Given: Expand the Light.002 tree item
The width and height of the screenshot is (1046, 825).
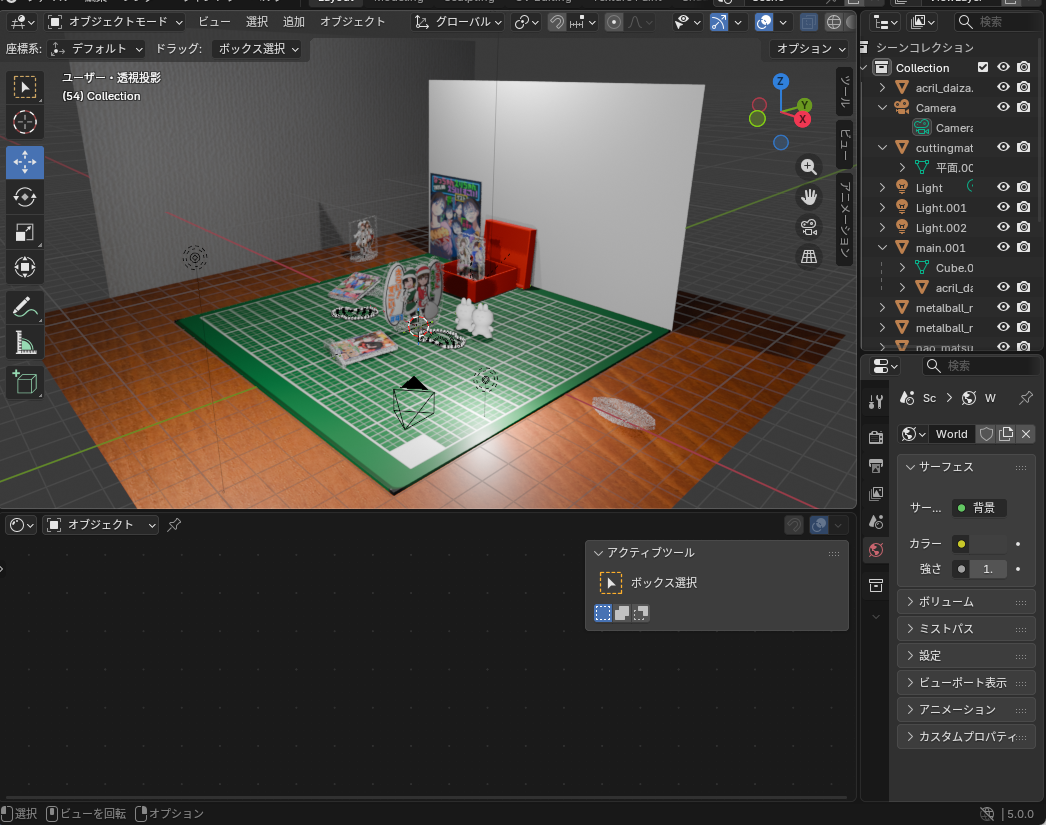Looking at the screenshot, I should 882,228.
